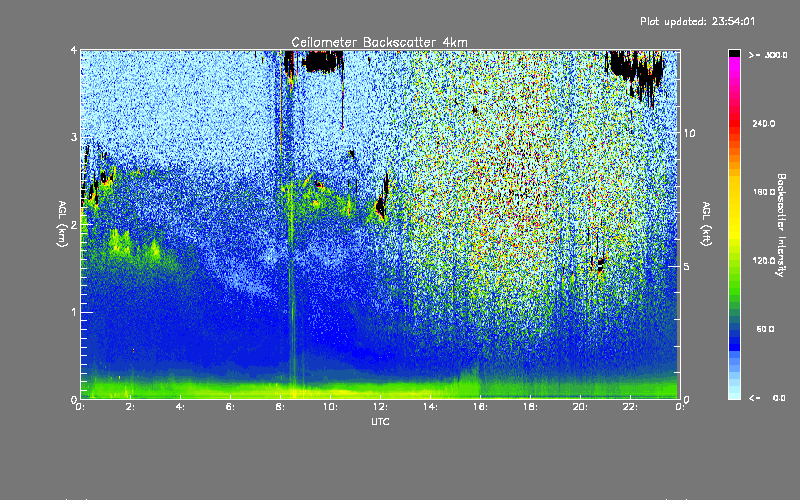This screenshot has width=800, height=500.
Task: Click the "6:" tick on the UTC axis
Action: pos(230,407)
